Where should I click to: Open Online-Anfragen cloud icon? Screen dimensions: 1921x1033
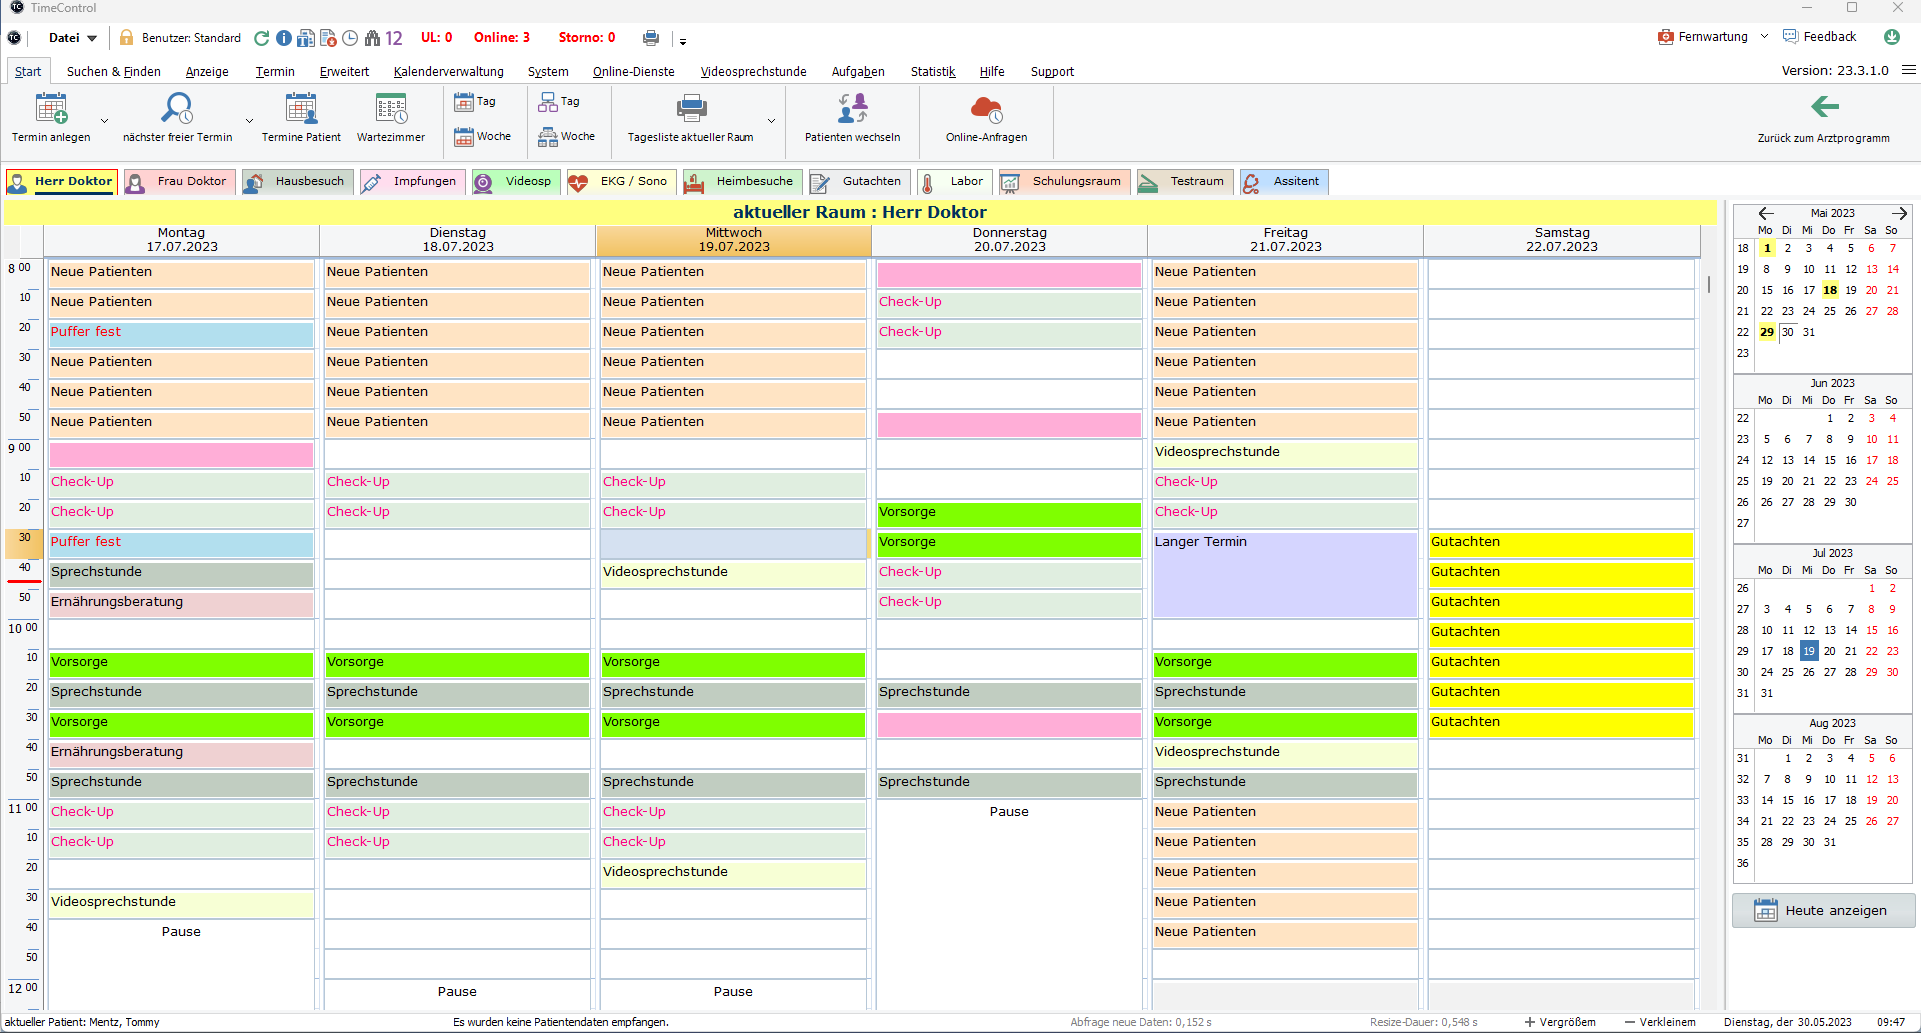[x=986, y=108]
